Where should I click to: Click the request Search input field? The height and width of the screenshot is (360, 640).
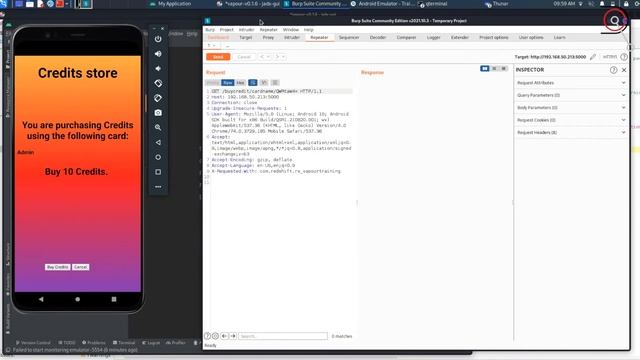click(283, 336)
